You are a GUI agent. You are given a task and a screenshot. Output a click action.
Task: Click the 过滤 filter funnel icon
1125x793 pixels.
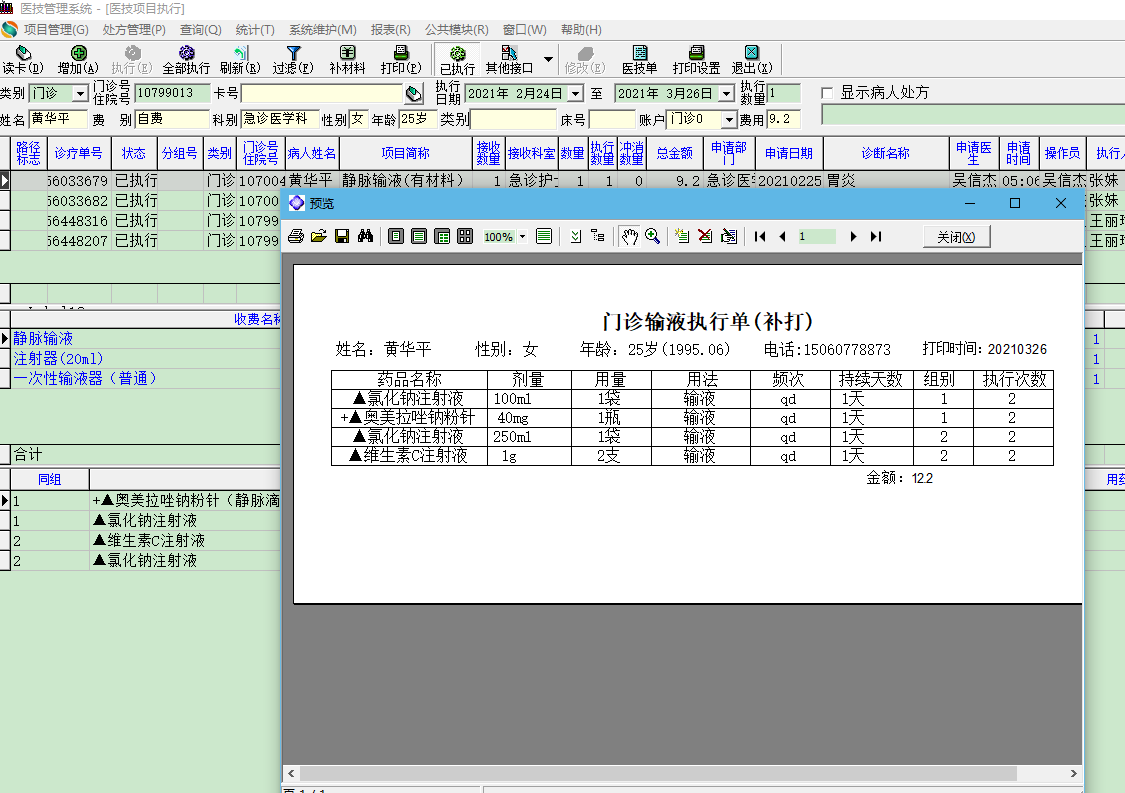coord(293,53)
